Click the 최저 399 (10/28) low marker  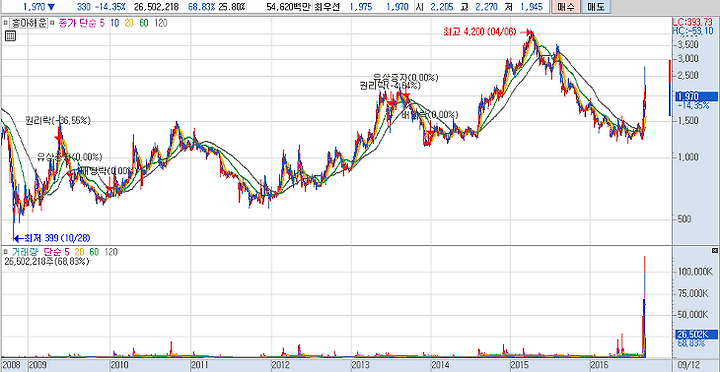tap(57, 238)
